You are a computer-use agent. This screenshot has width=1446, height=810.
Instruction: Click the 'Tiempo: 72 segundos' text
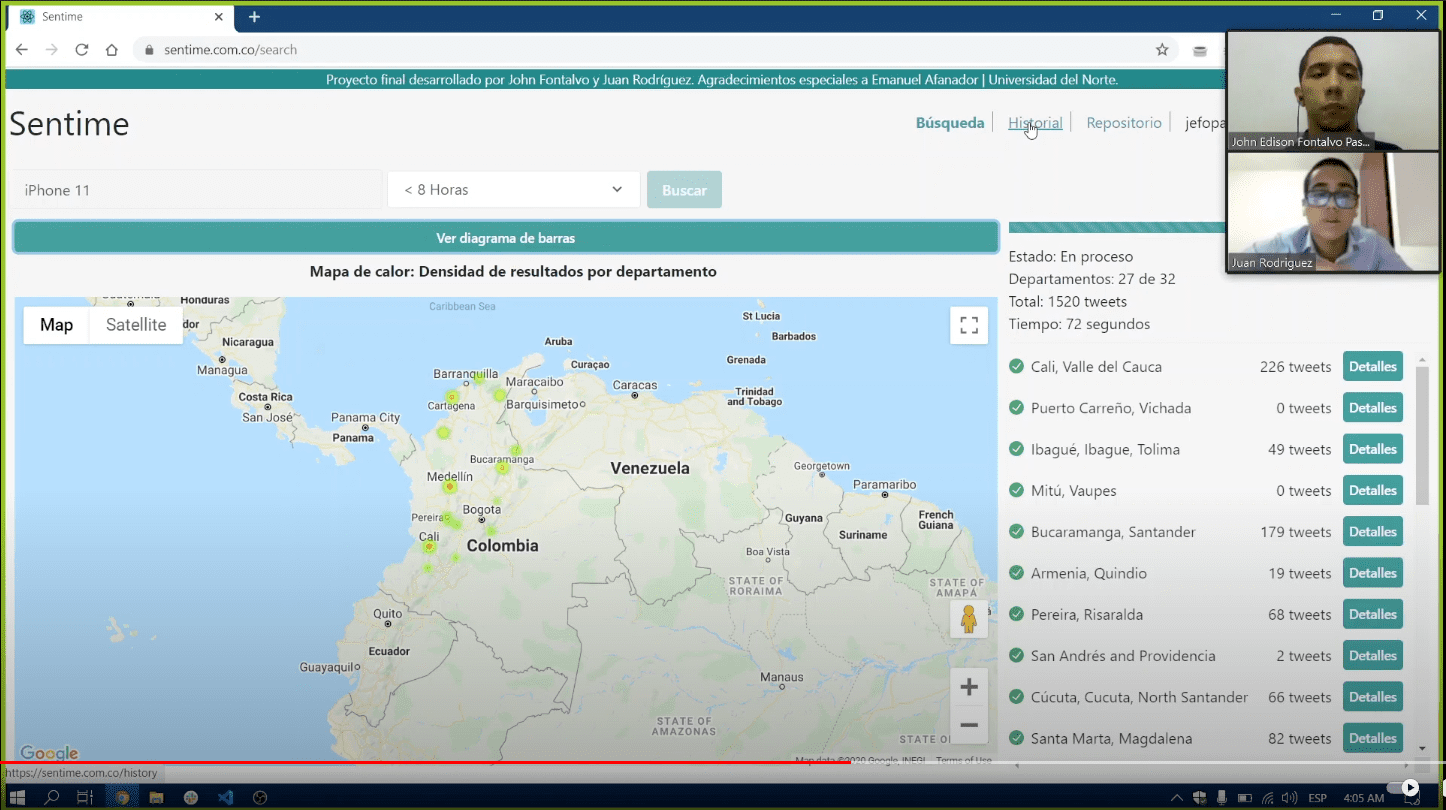click(1079, 324)
